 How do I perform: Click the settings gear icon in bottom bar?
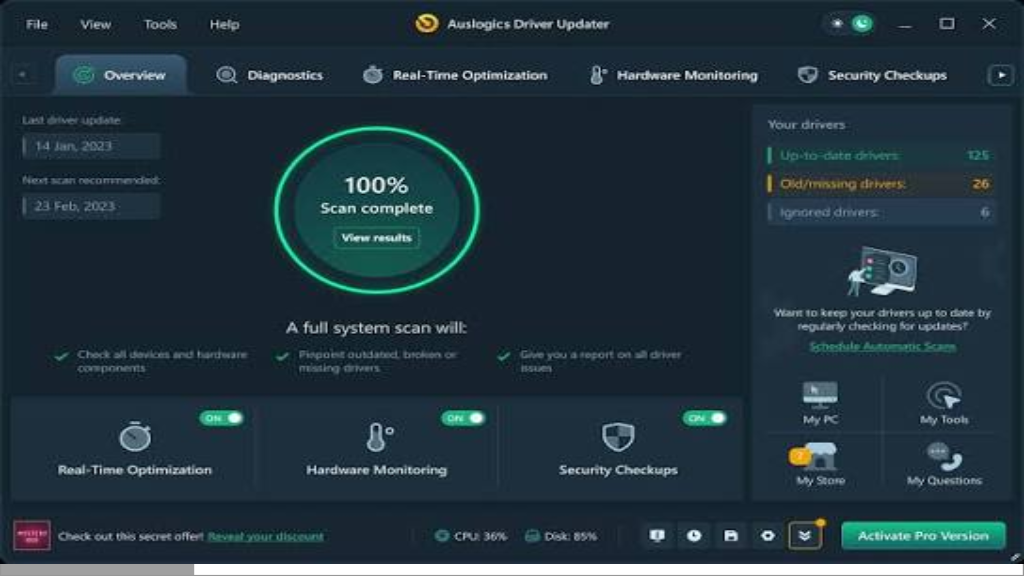pos(767,536)
